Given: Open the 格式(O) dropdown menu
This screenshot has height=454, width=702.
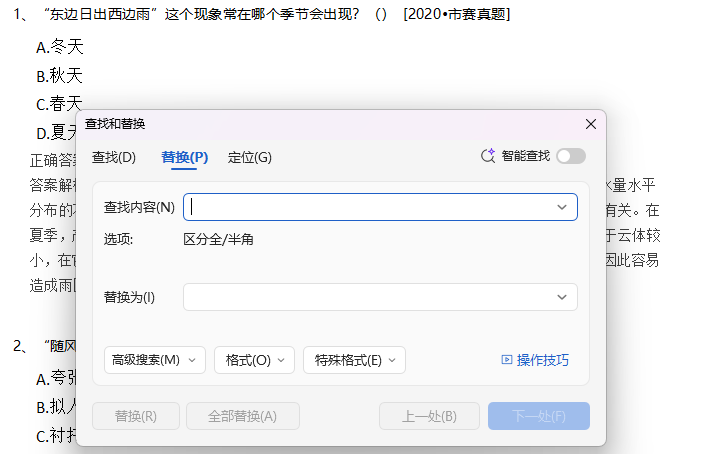Looking at the screenshot, I should coord(254,360).
